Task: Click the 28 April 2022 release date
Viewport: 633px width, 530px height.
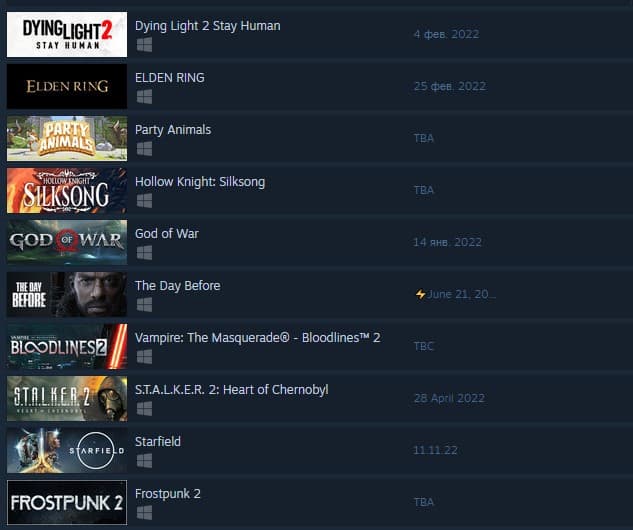Action: (x=449, y=398)
